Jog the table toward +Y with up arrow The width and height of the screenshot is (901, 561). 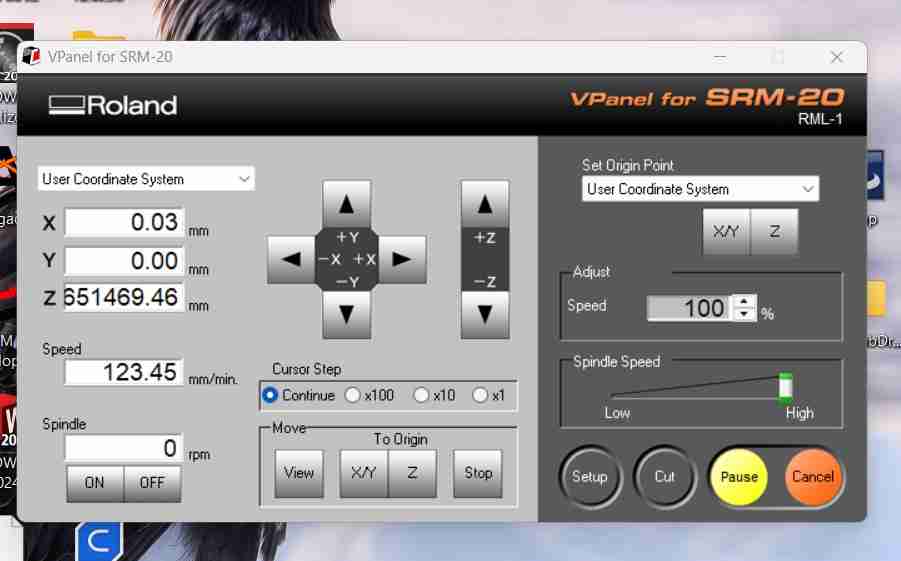346,204
